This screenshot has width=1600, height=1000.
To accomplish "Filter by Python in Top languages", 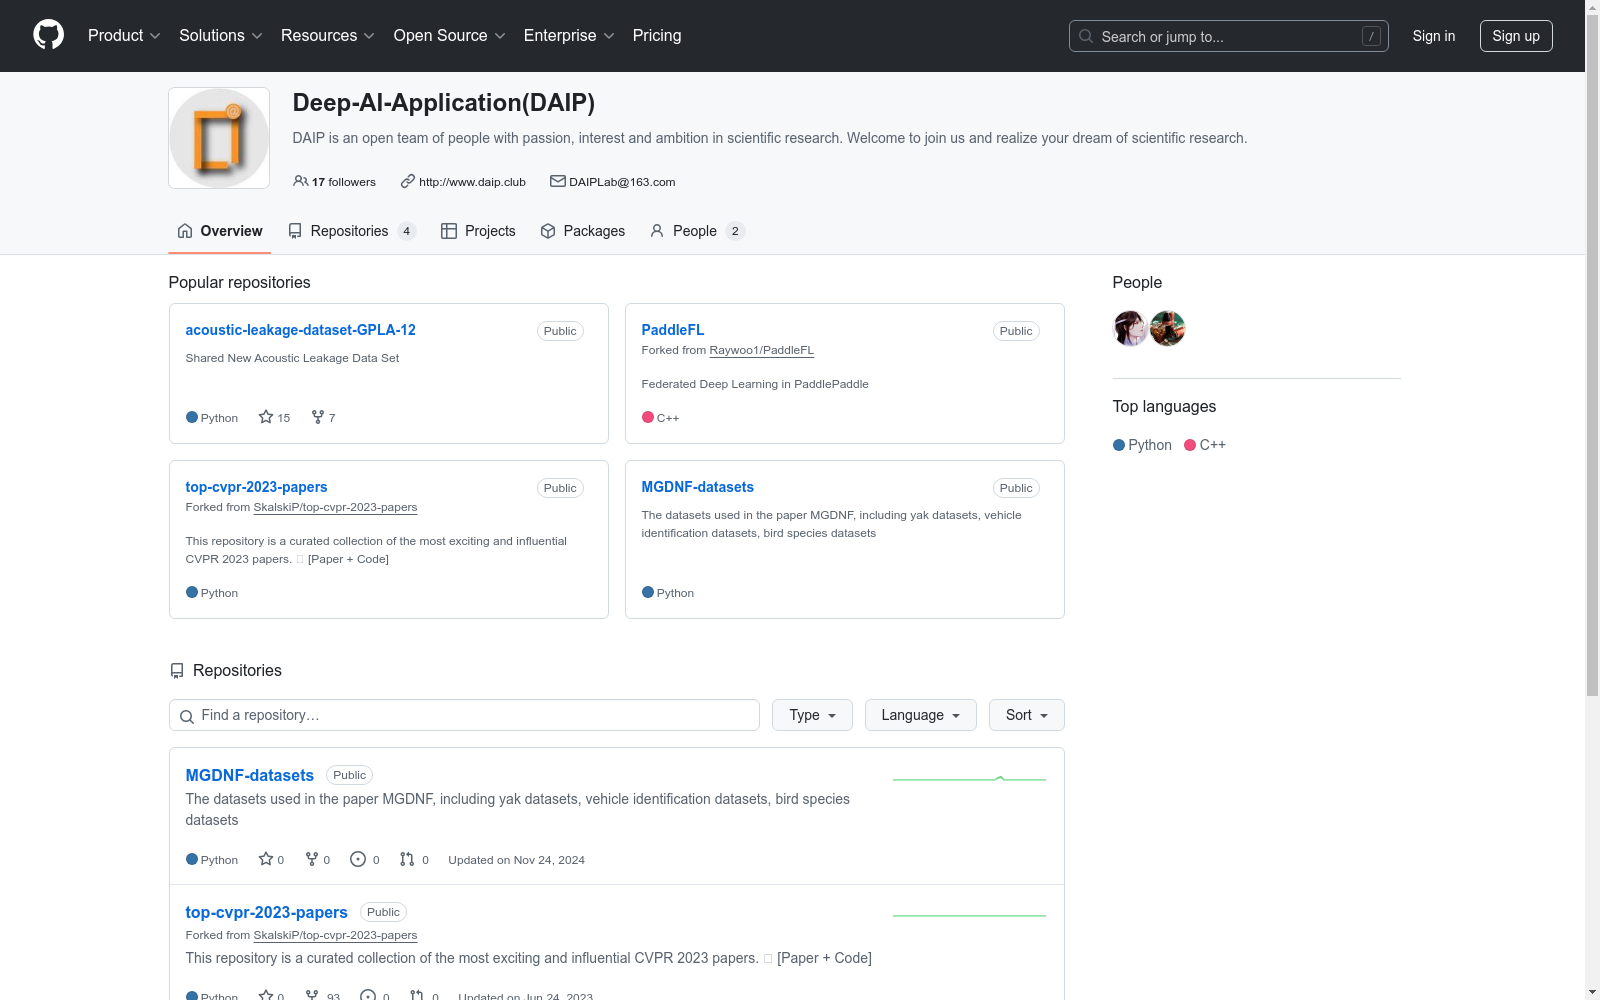I will [1142, 445].
